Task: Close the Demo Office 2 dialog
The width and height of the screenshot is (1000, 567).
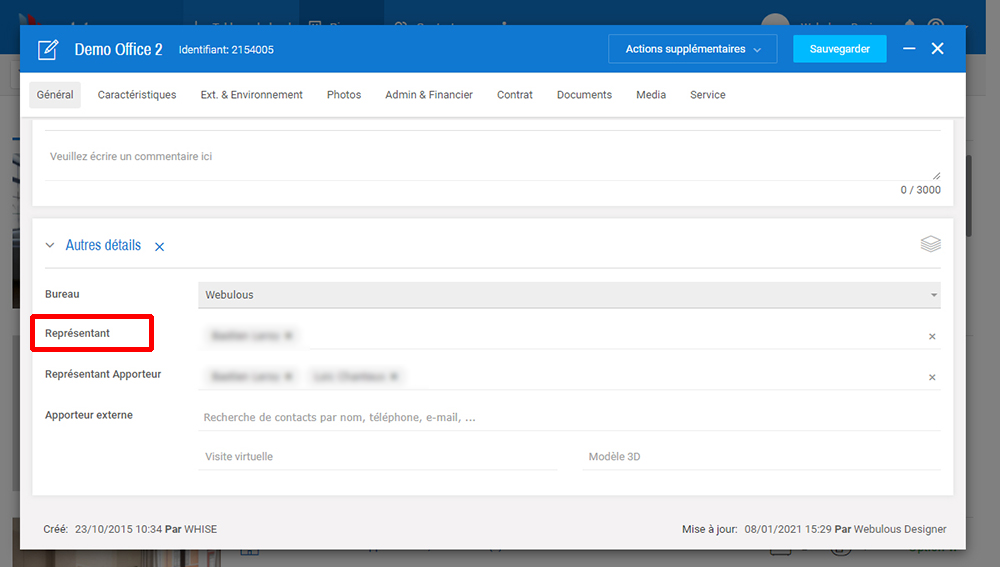Action: tap(938, 48)
